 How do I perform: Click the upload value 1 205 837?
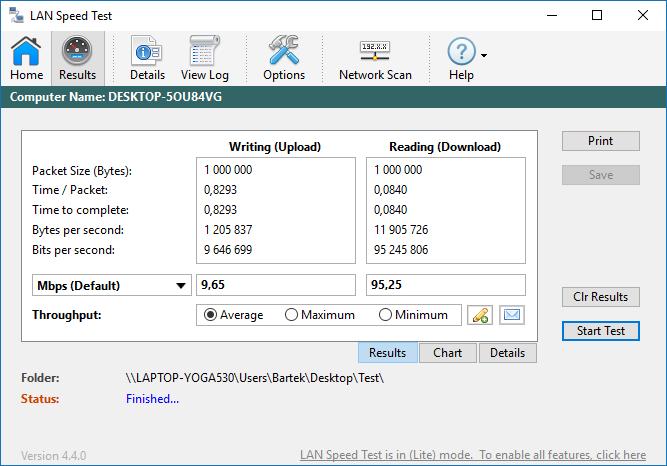click(x=228, y=230)
